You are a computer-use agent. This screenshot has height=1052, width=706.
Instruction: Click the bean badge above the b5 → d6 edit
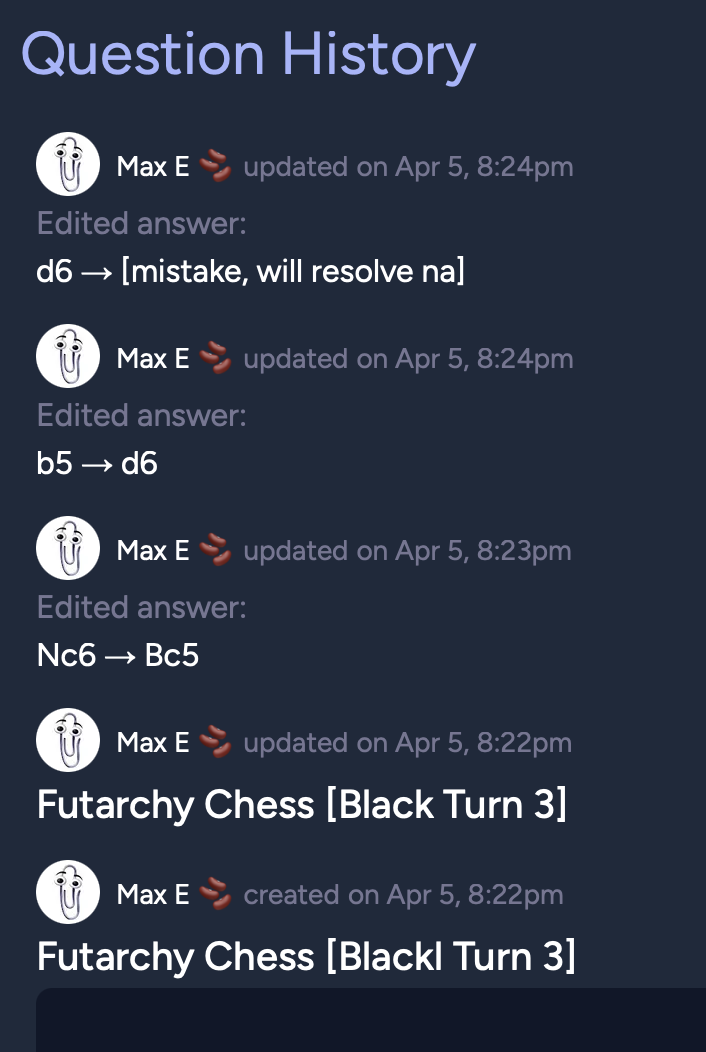[x=216, y=358]
